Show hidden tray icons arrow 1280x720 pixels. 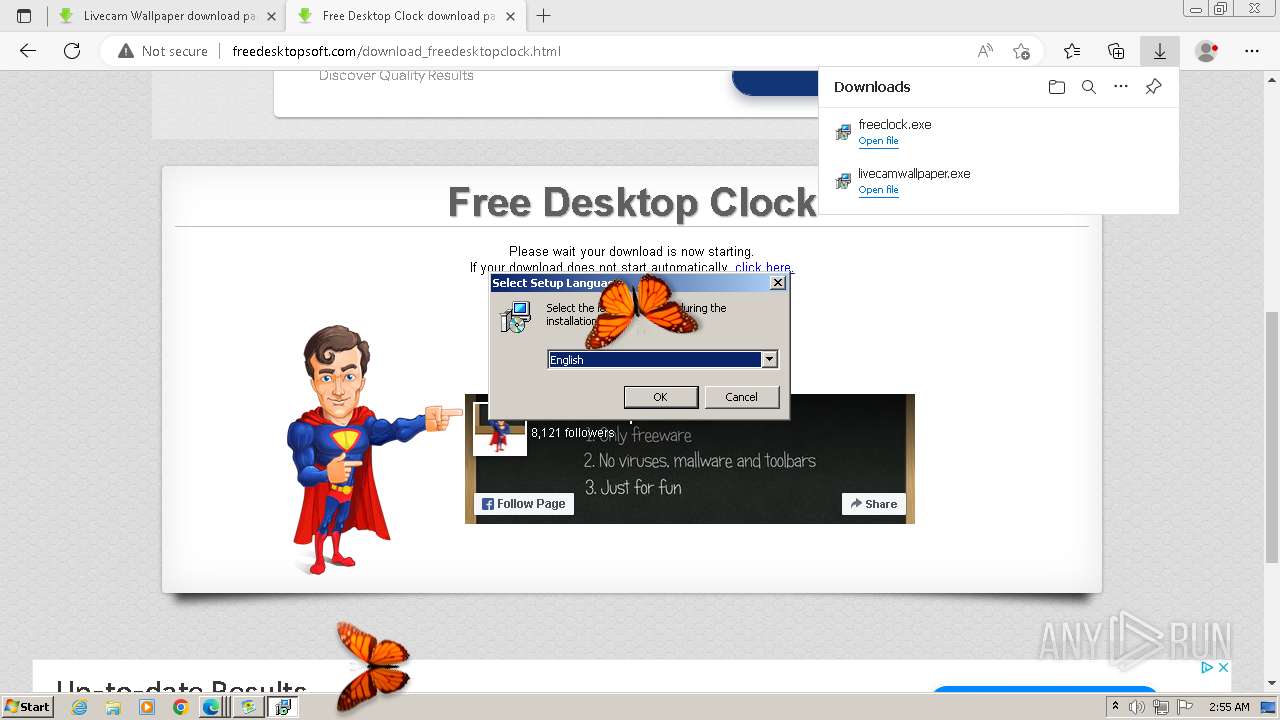pyautogui.click(x=1116, y=707)
